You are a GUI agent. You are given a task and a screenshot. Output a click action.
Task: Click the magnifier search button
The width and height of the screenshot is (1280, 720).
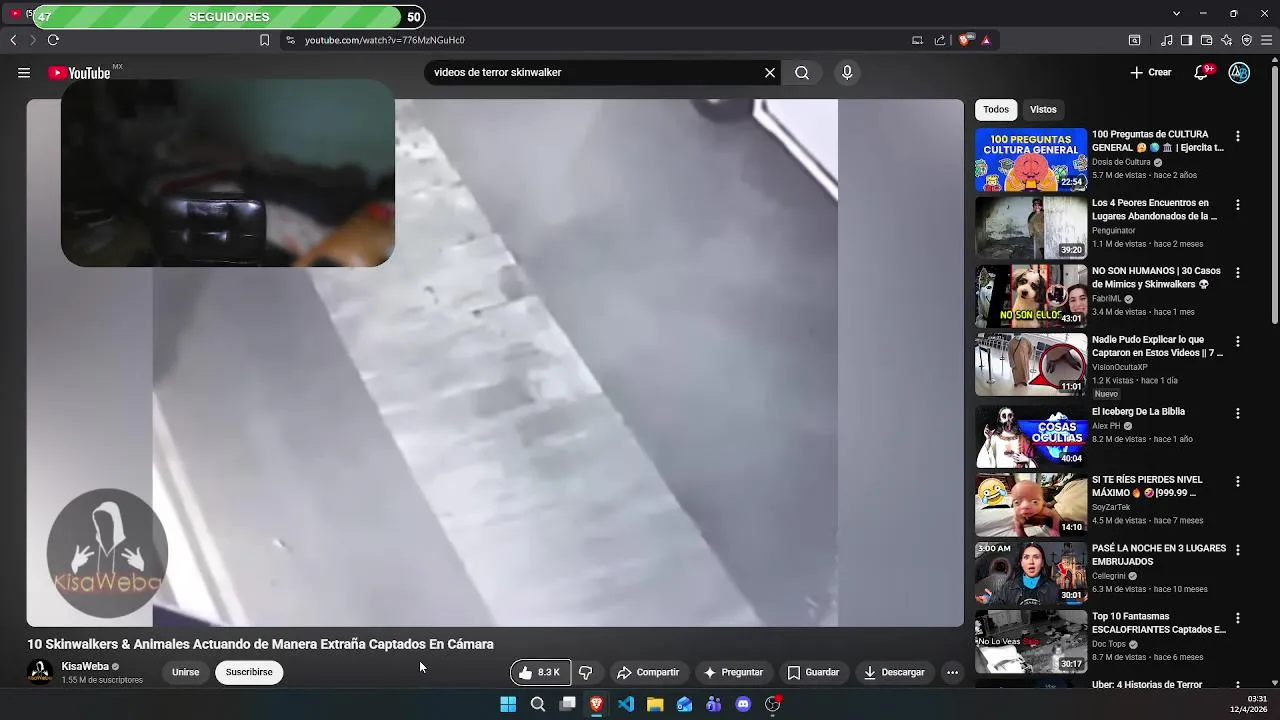tap(802, 73)
